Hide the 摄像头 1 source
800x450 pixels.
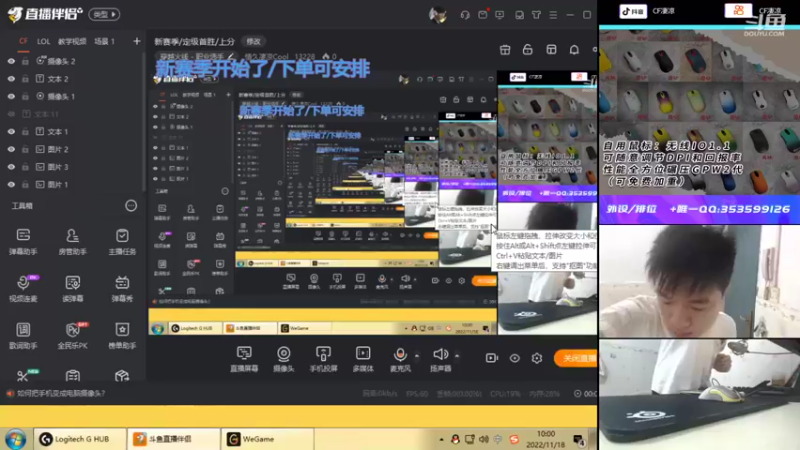point(11,96)
